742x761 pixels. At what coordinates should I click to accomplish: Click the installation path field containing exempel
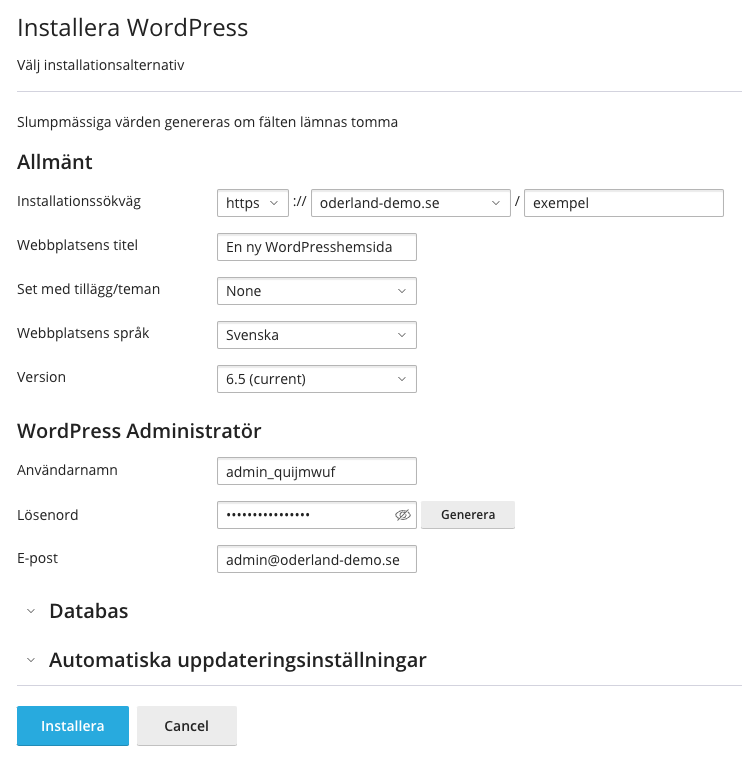623,203
